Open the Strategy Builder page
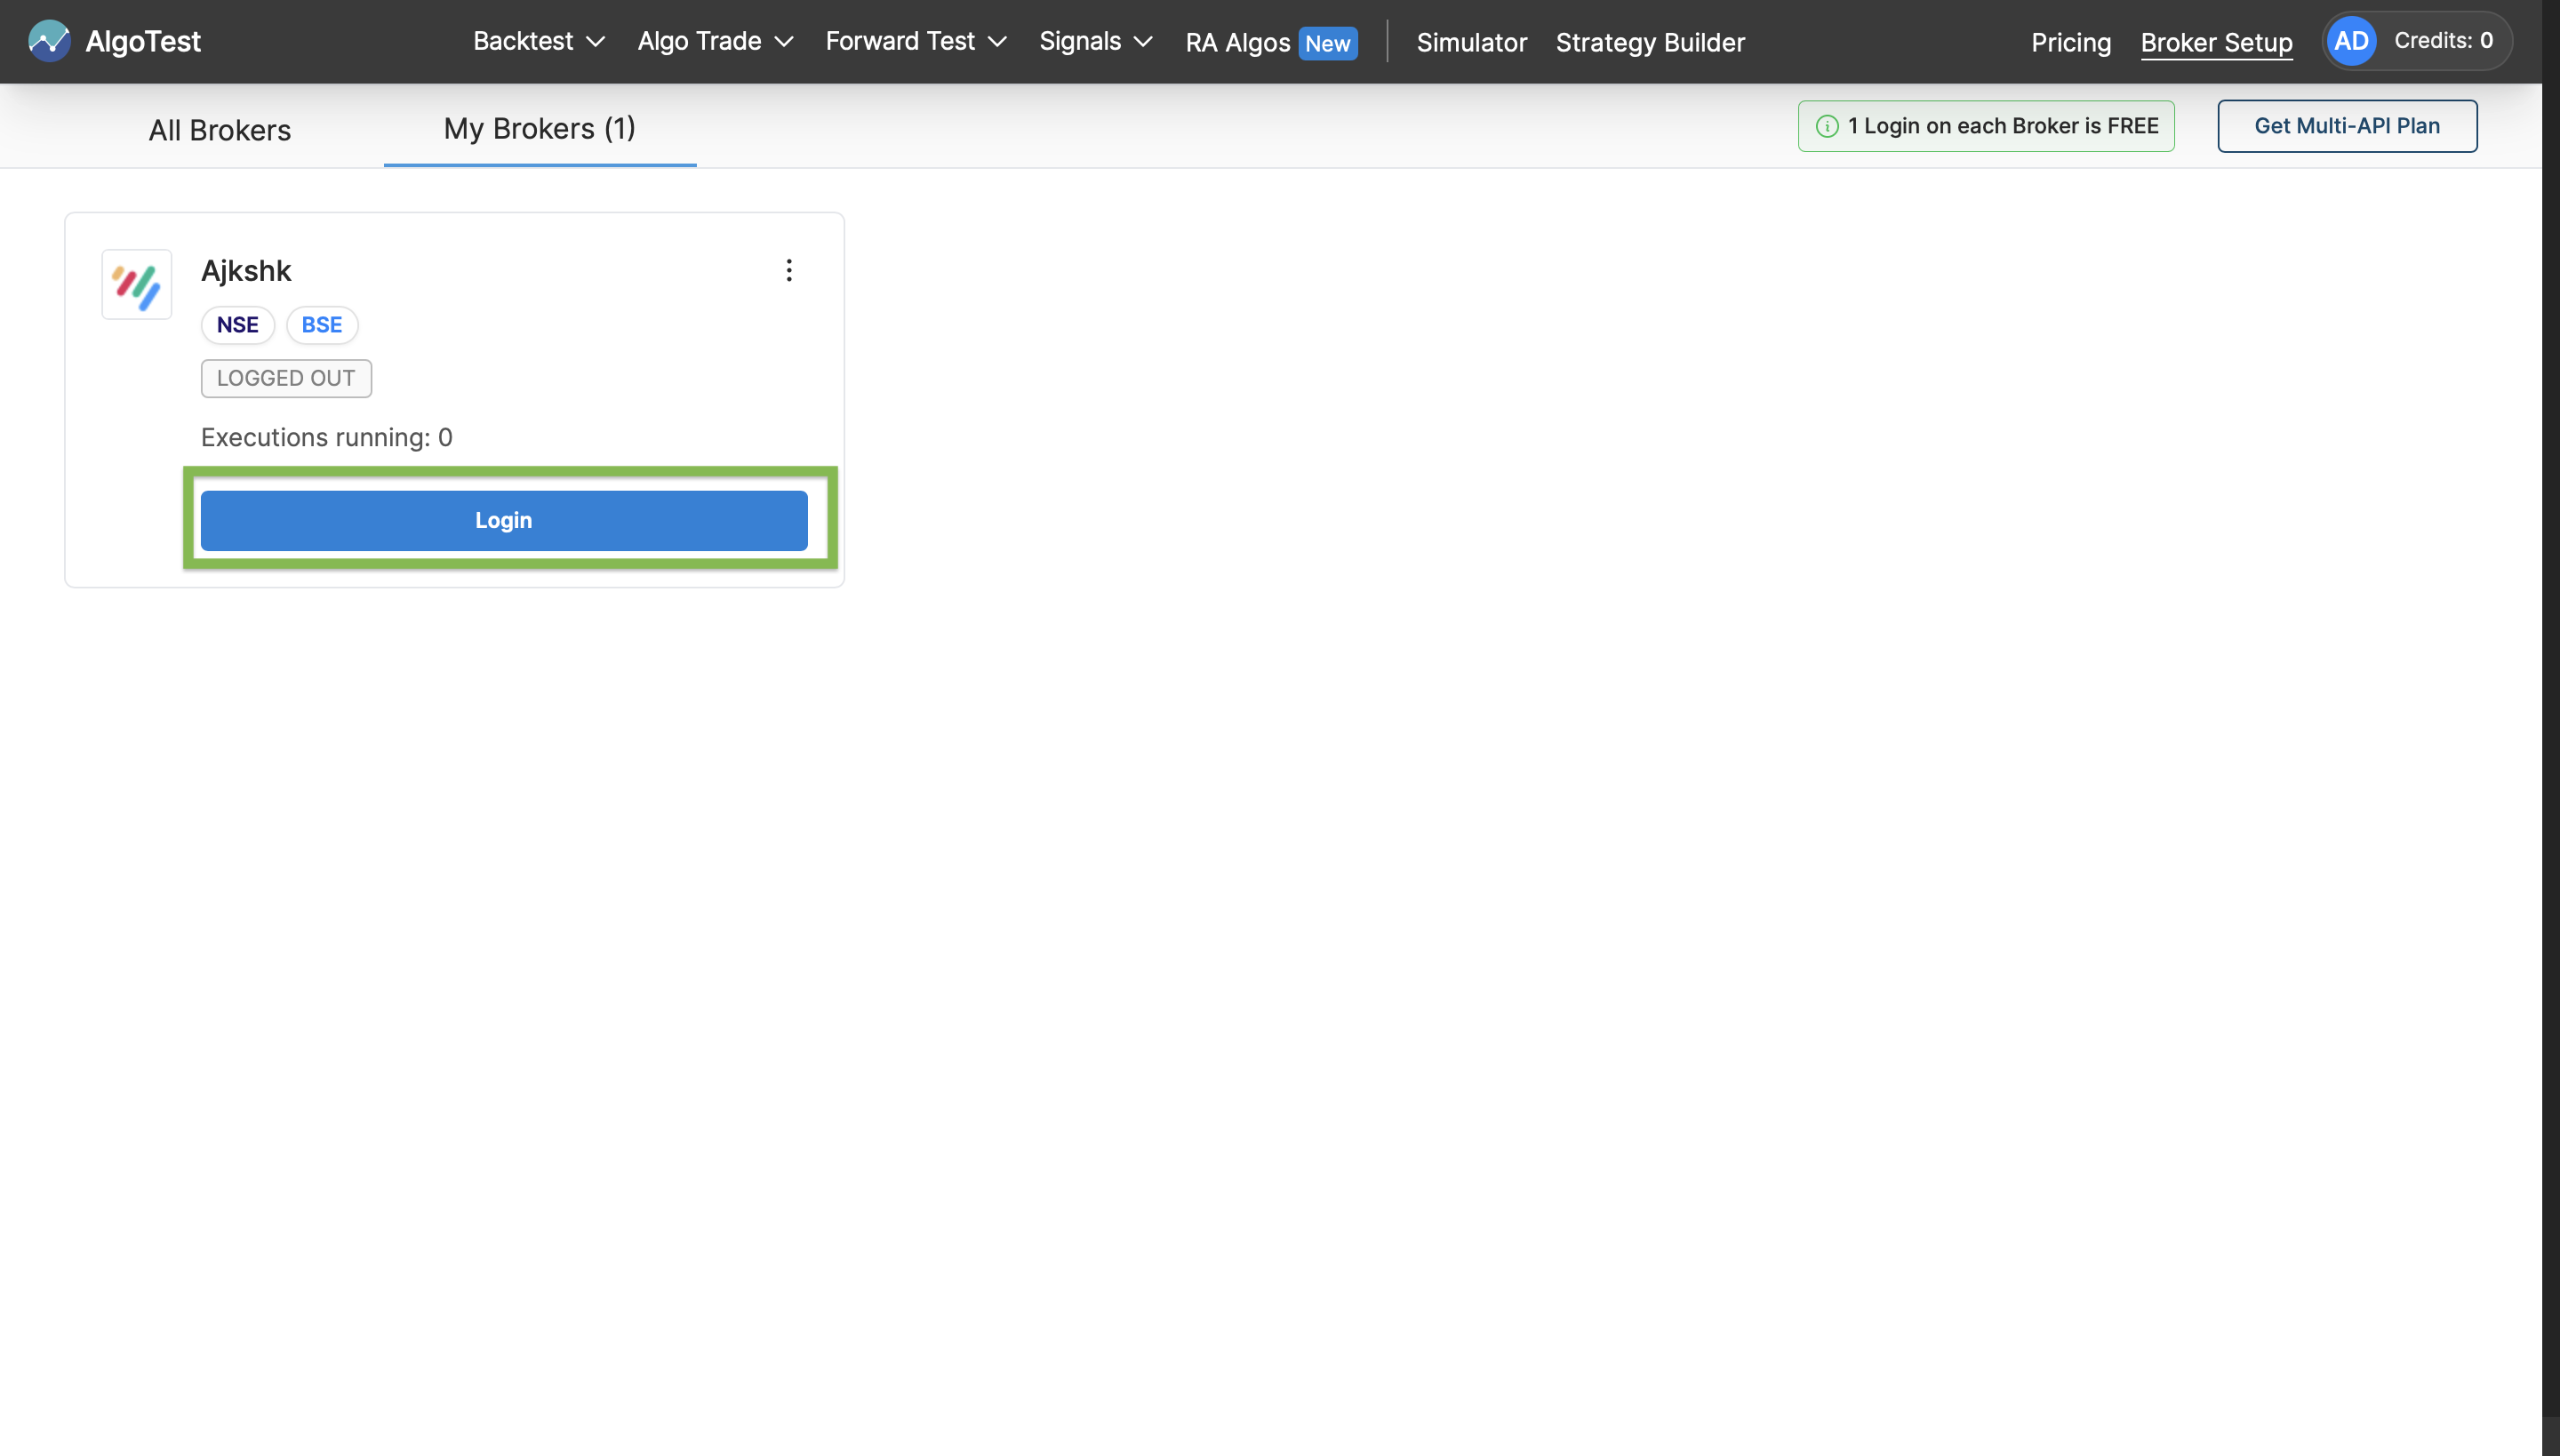2560x1456 pixels. pyautogui.click(x=1650, y=42)
